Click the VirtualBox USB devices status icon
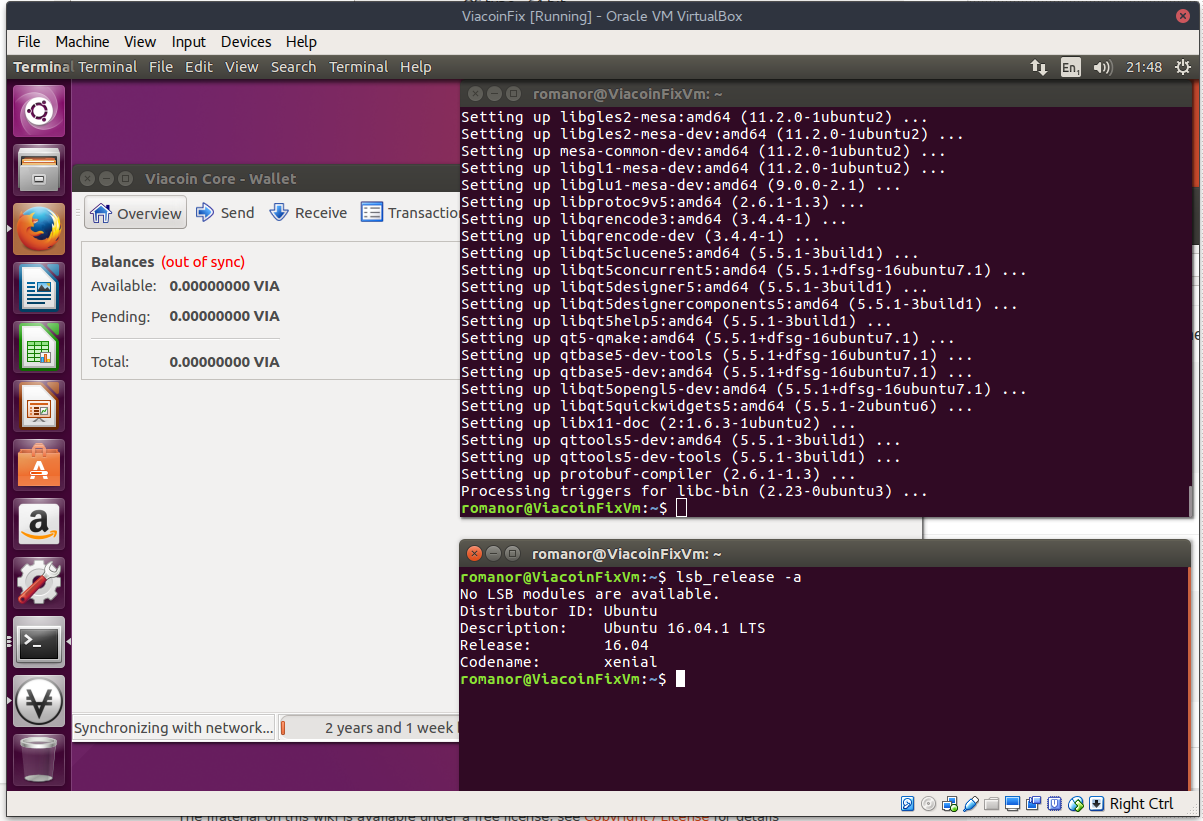The height and width of the screenshot is (821, 1203). point(971,804)
